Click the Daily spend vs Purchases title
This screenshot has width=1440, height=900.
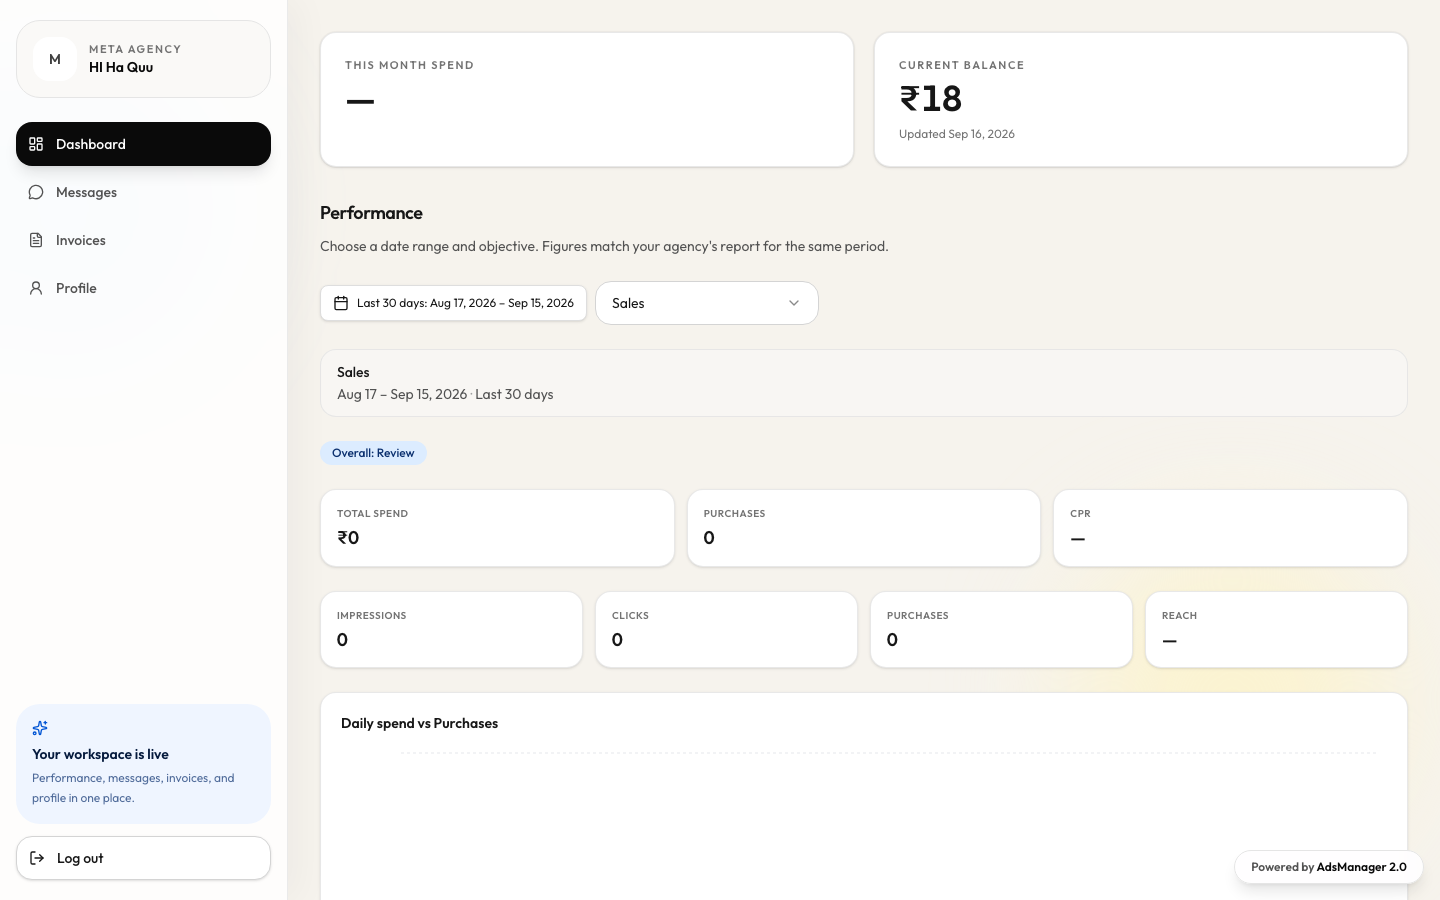click(419, 723)
